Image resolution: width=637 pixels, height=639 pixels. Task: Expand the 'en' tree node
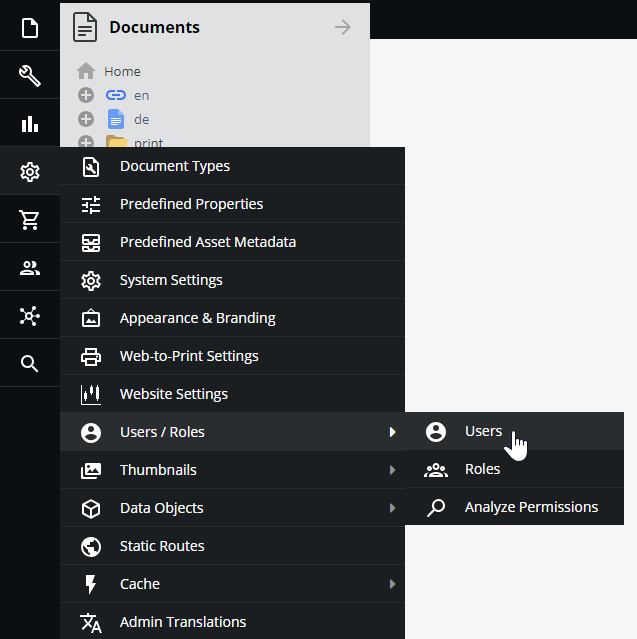click(x=86, y=95)
